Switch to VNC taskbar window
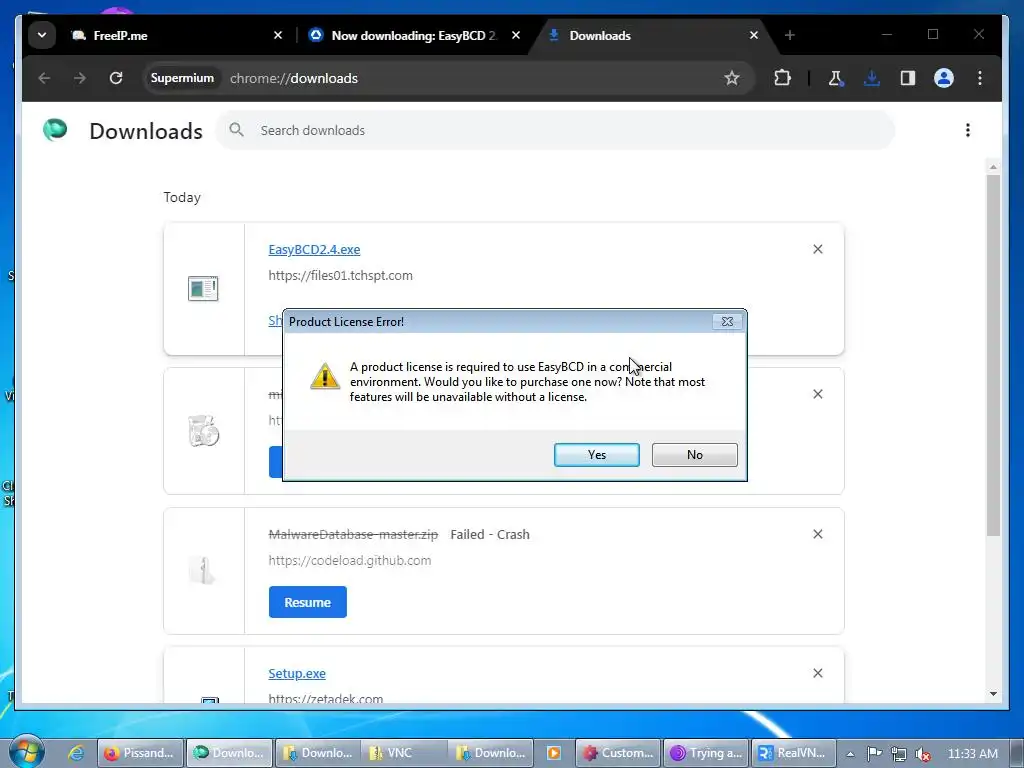Image resolution: width=1024 pixels, height=768 pixels. tap(405, 753)
